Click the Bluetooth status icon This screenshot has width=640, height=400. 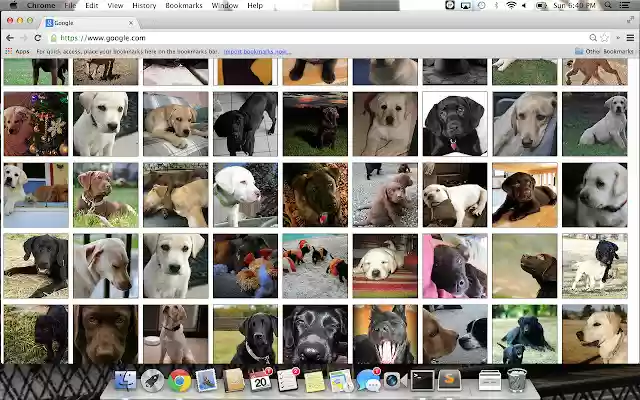pos(496,5)
